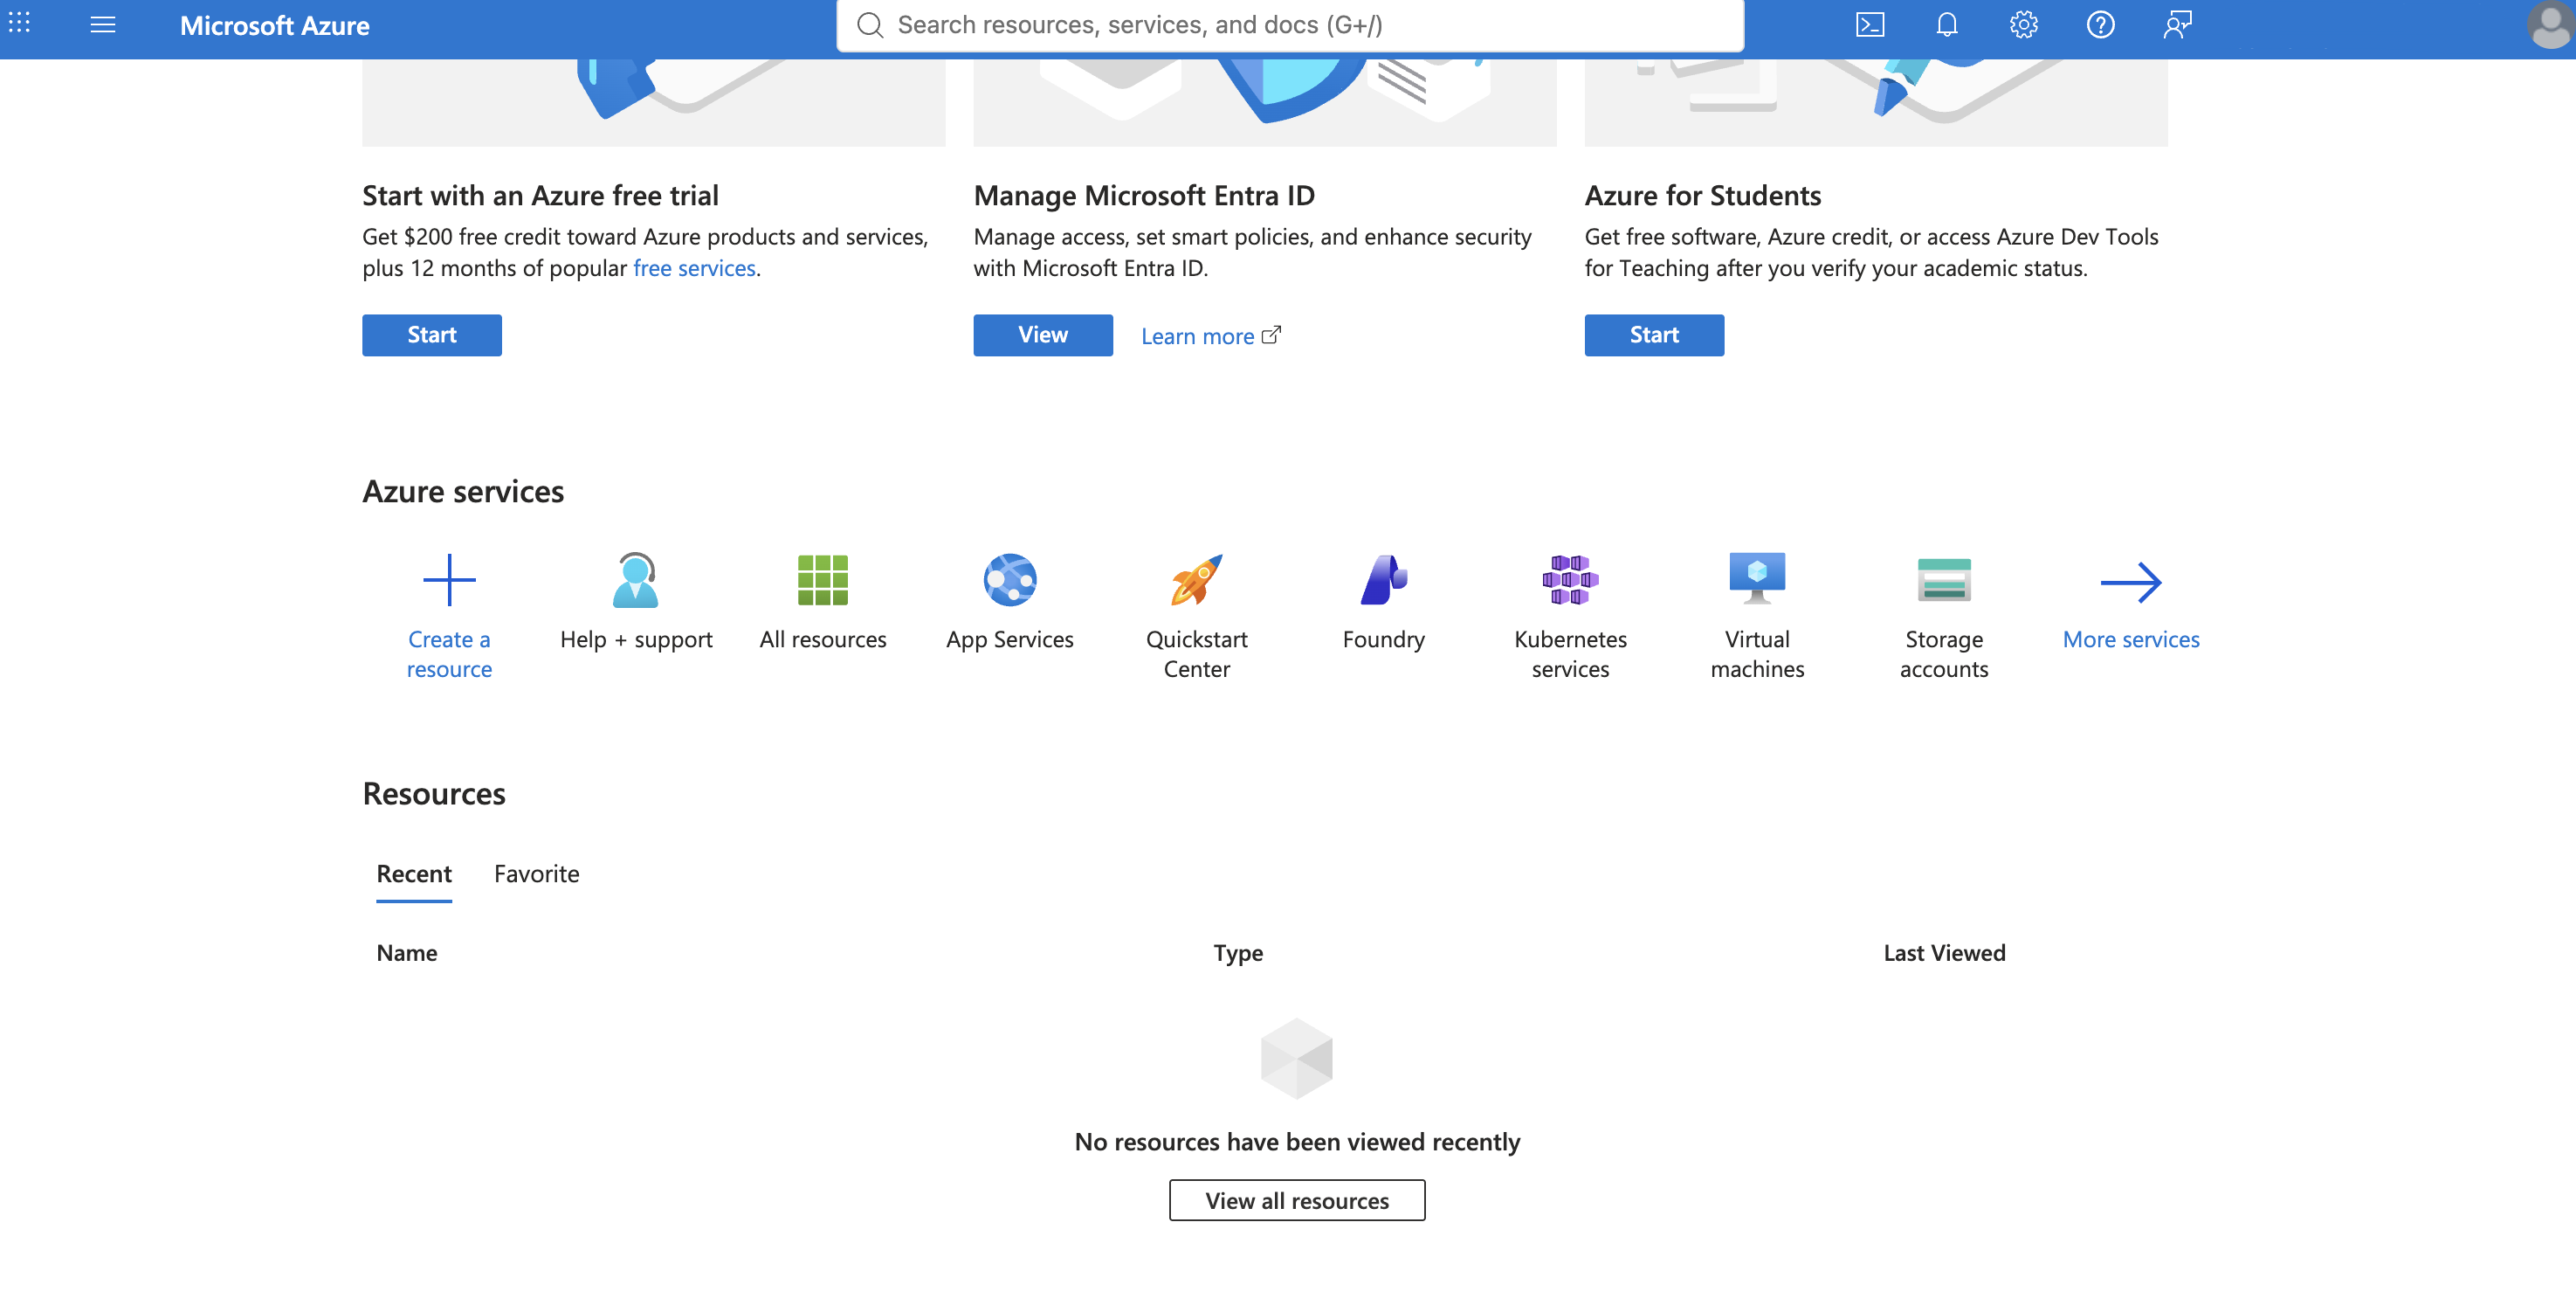Screen dimensions: 2576x1312
Task: Click the Last Viewed column header
Action: click(1944, 953)
